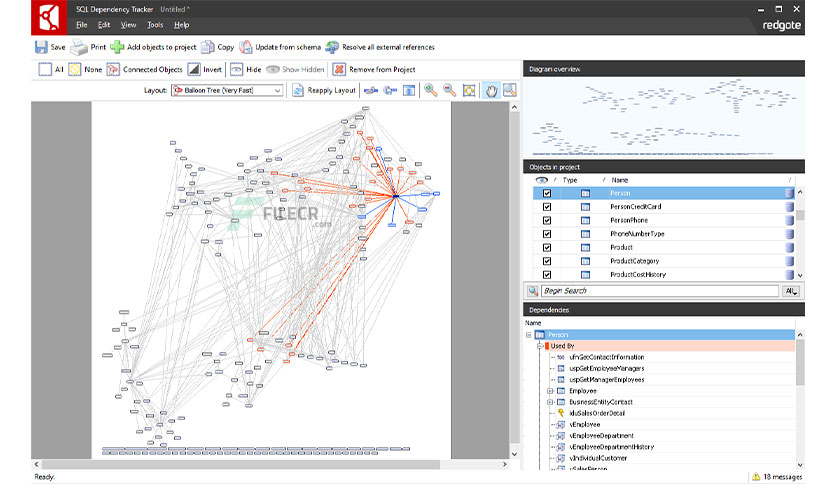Click the Select All square icon
The height and width of the screenshot is (484, 836).
click(x=45, y=69)
